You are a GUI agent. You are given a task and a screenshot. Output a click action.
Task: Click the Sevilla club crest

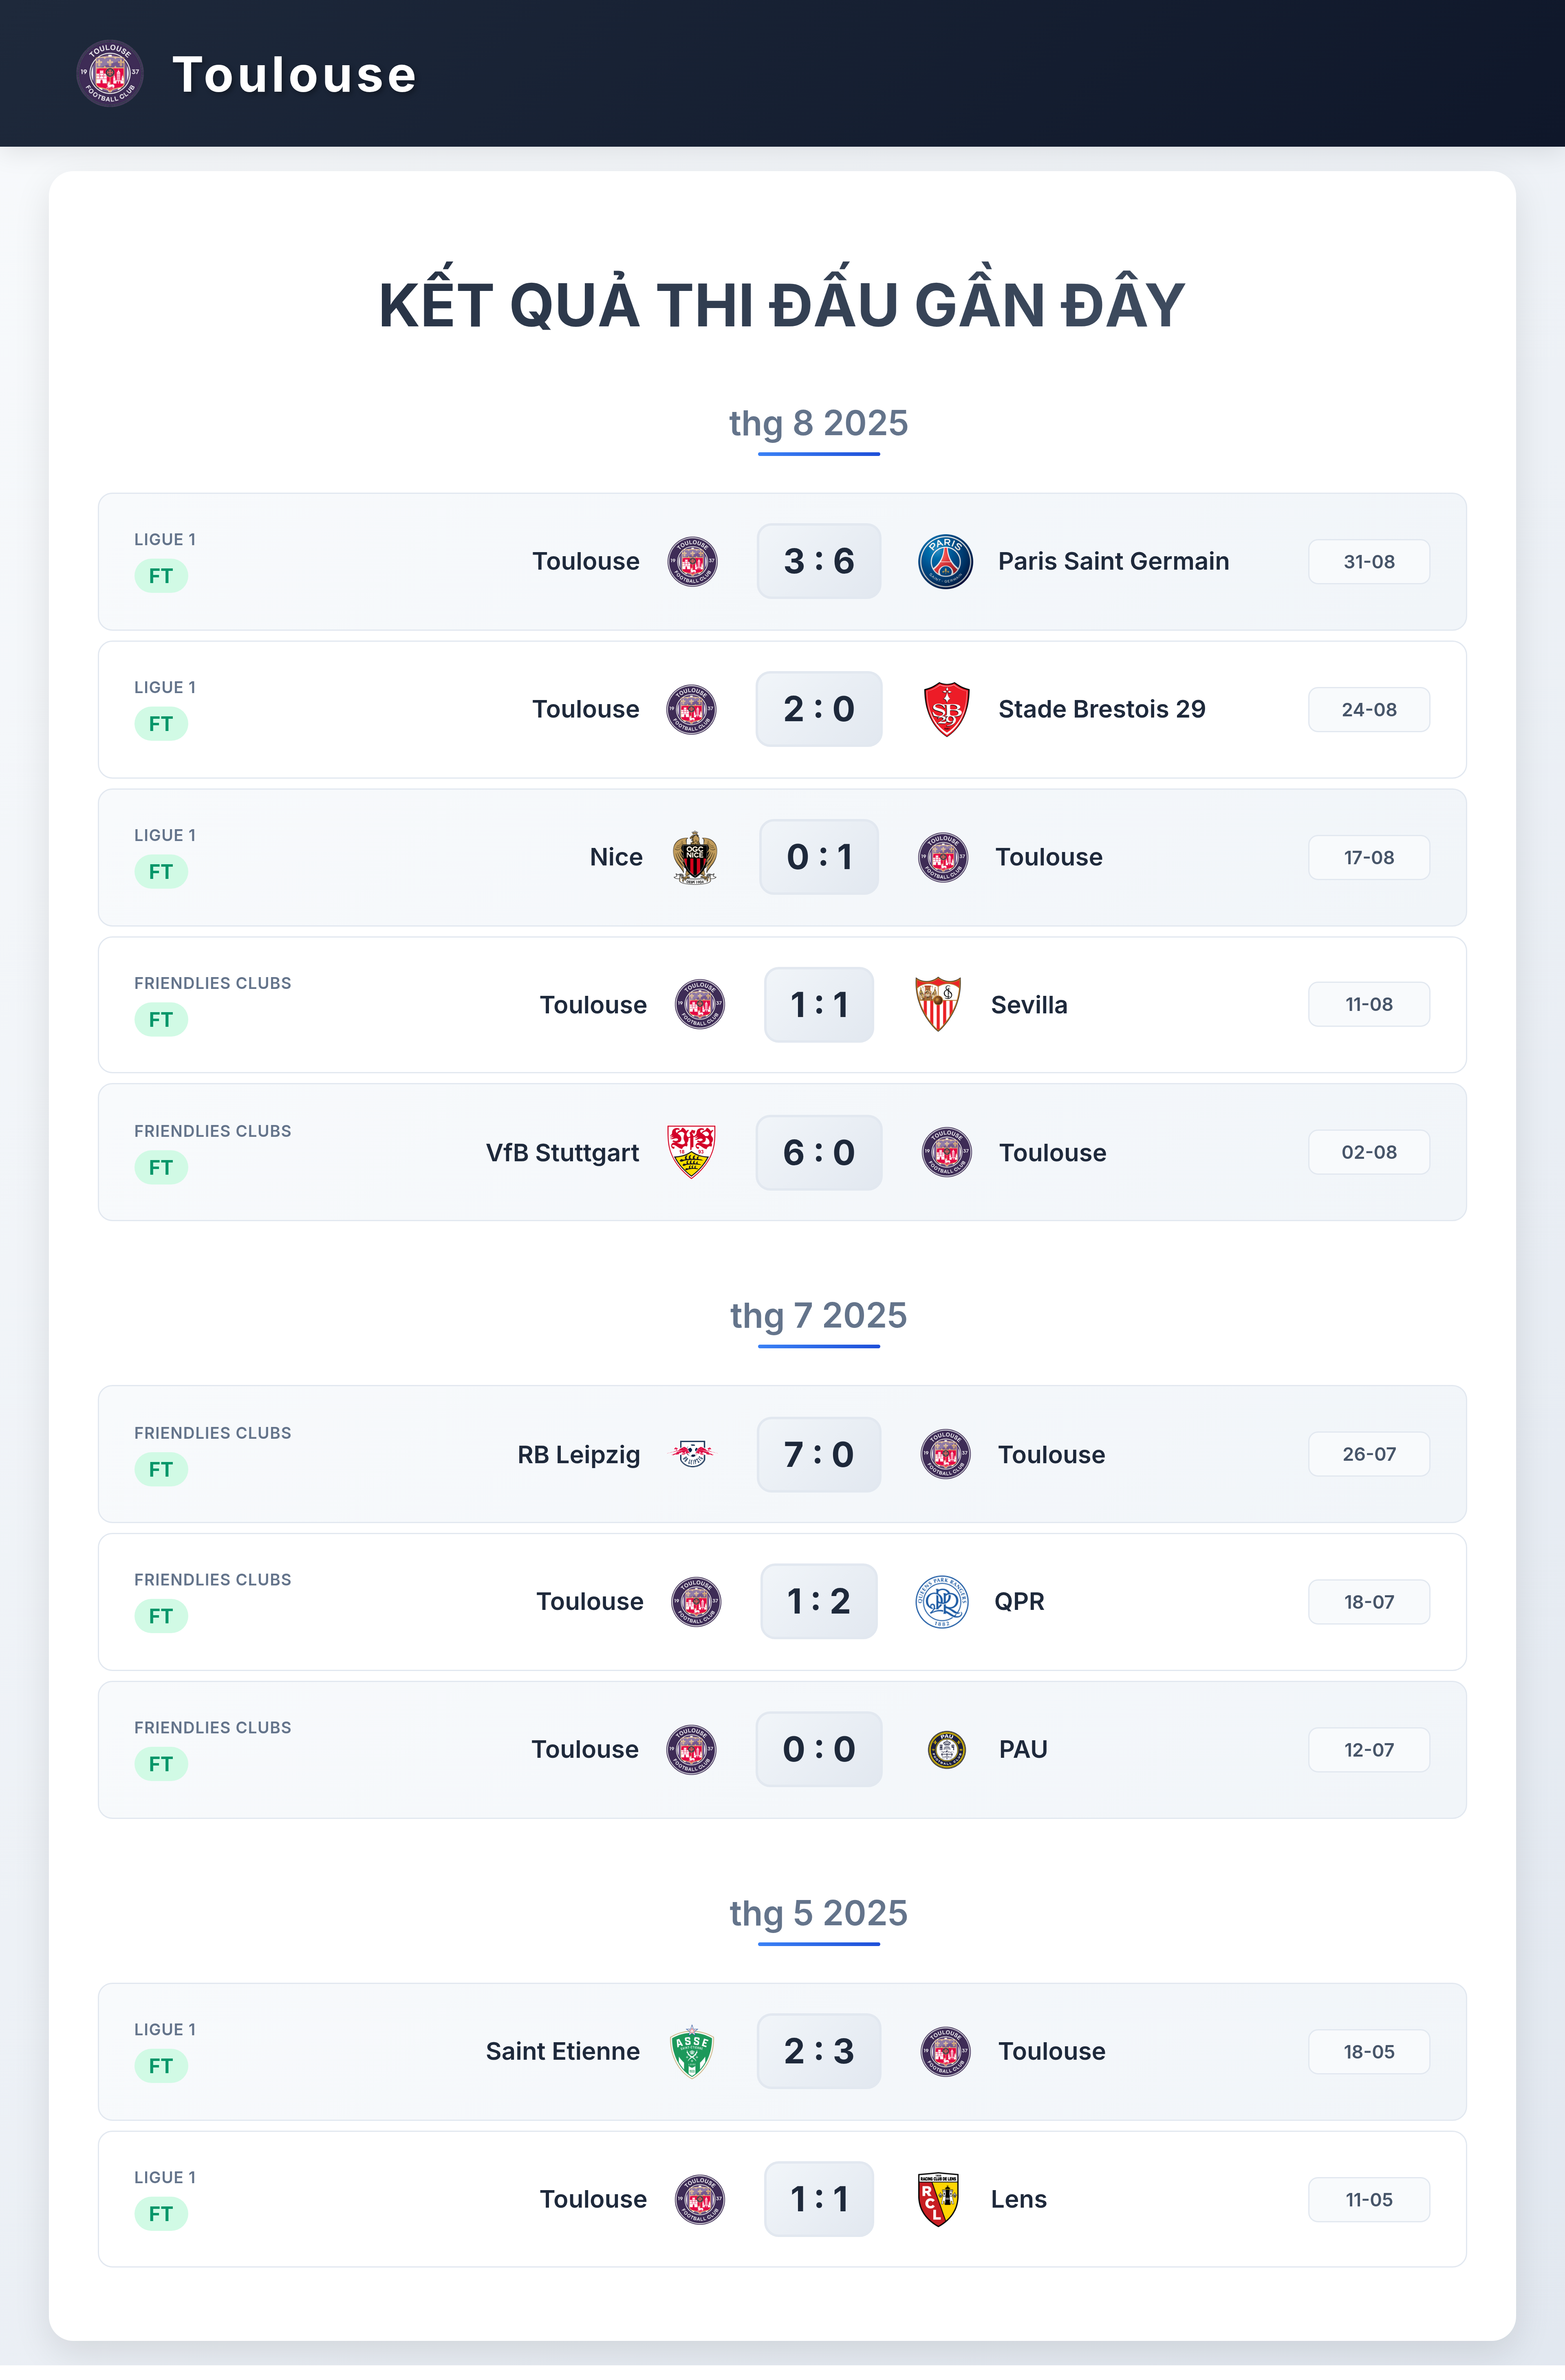938,1004
